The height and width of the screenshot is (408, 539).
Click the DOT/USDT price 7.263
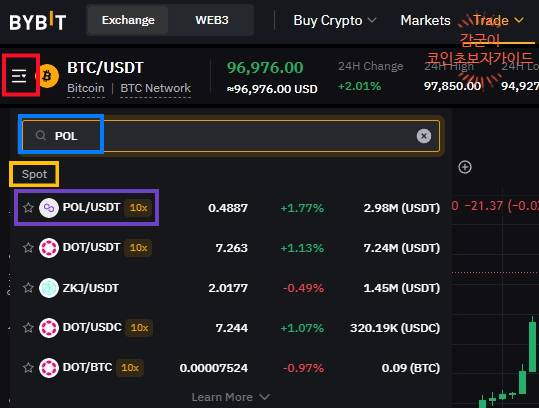coord(231,248)
